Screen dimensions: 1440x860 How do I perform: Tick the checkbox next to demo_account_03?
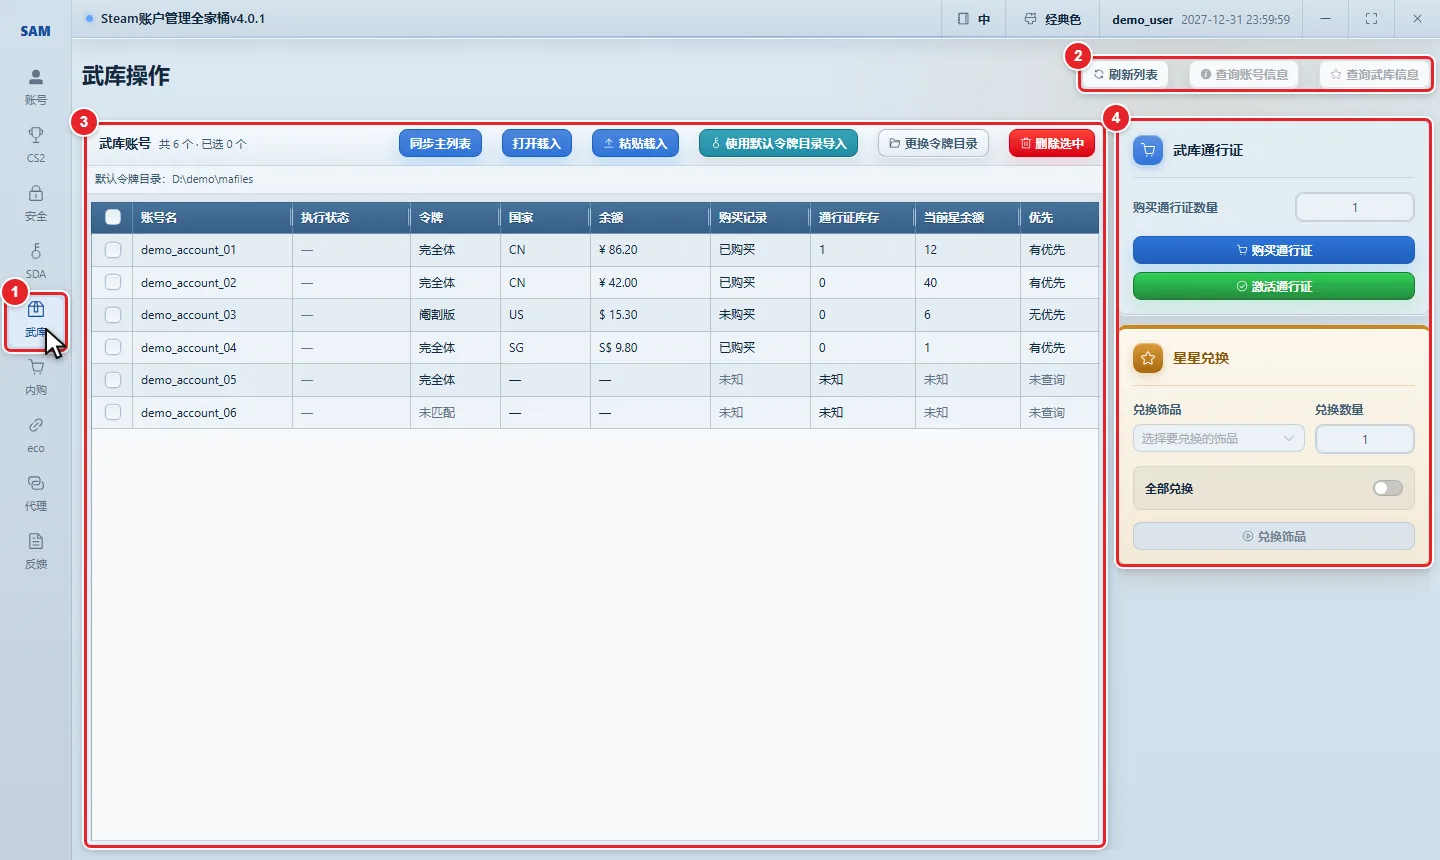tap(113, 315)
